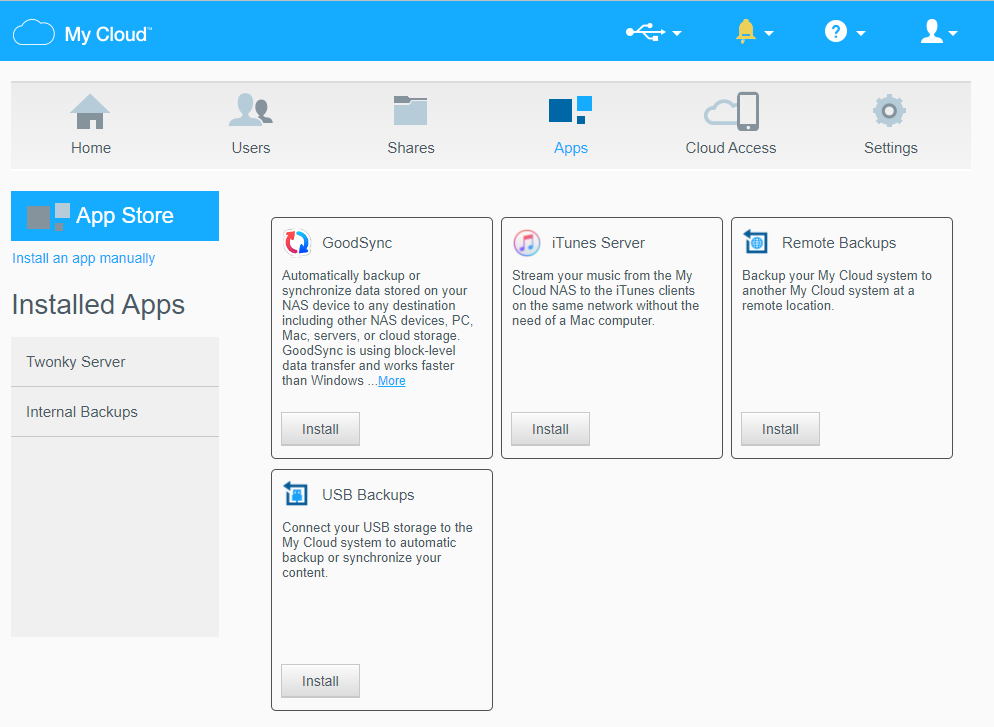
Task: Click the Home house icon
Action: 90,112
